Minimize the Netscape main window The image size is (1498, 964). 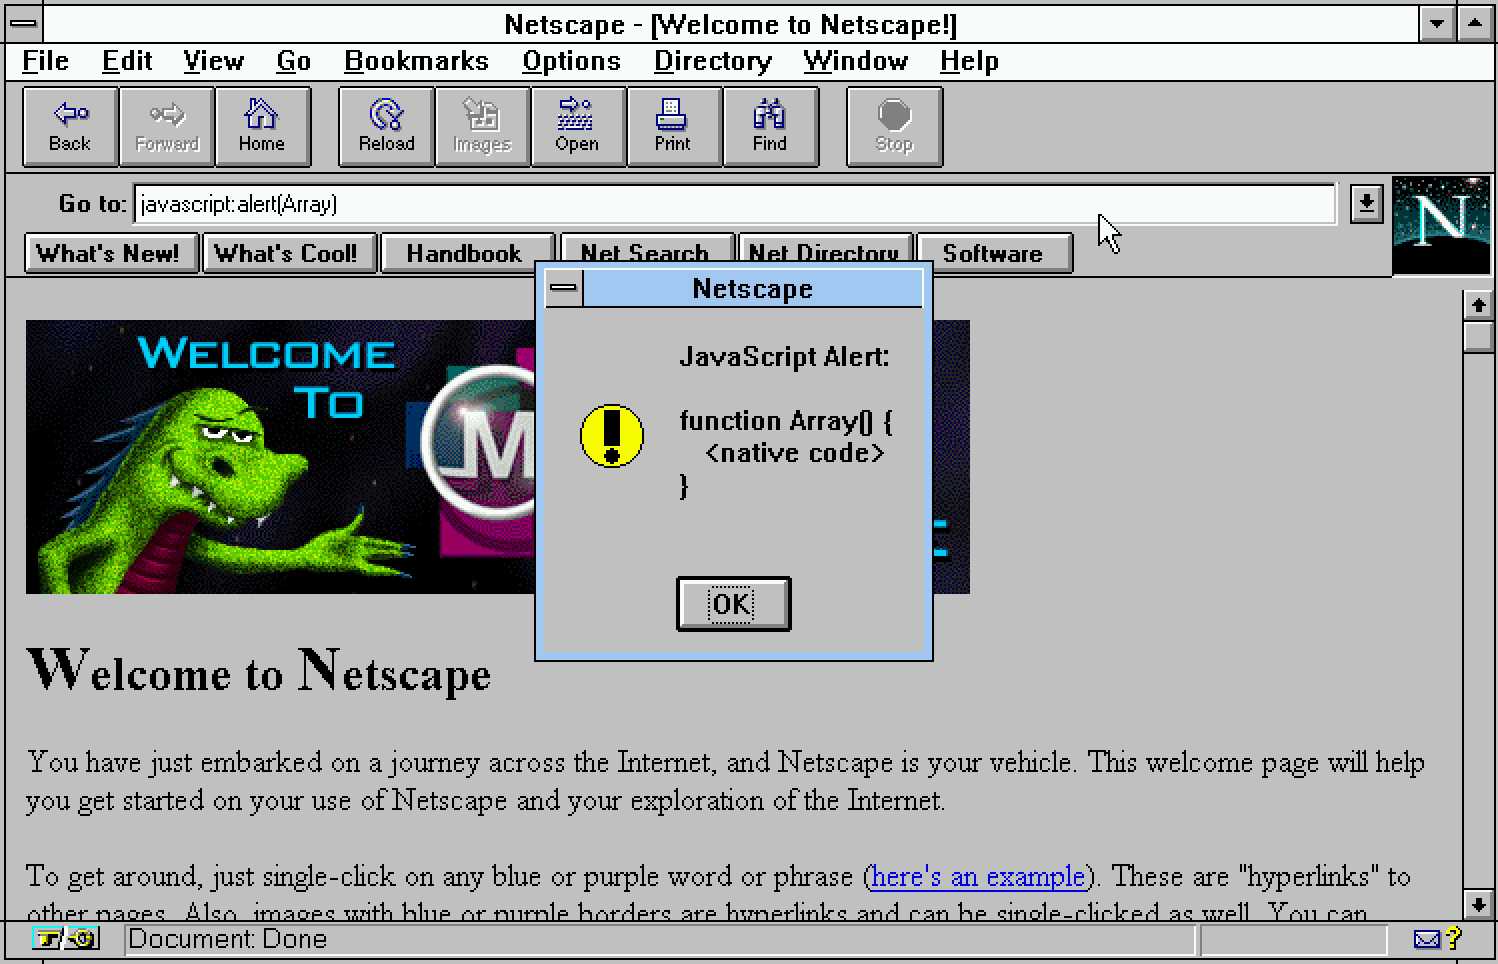coord(1437,24)
